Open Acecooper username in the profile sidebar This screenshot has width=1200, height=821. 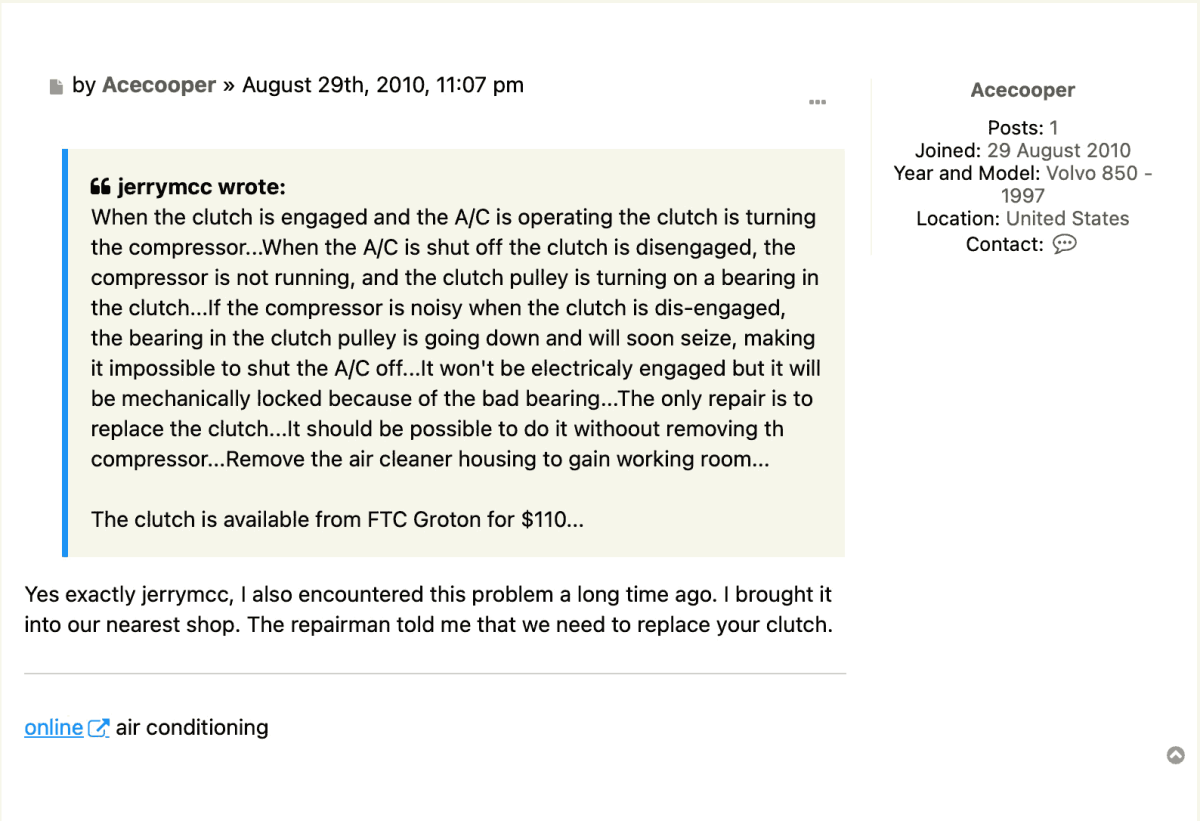coord(1023,90)
